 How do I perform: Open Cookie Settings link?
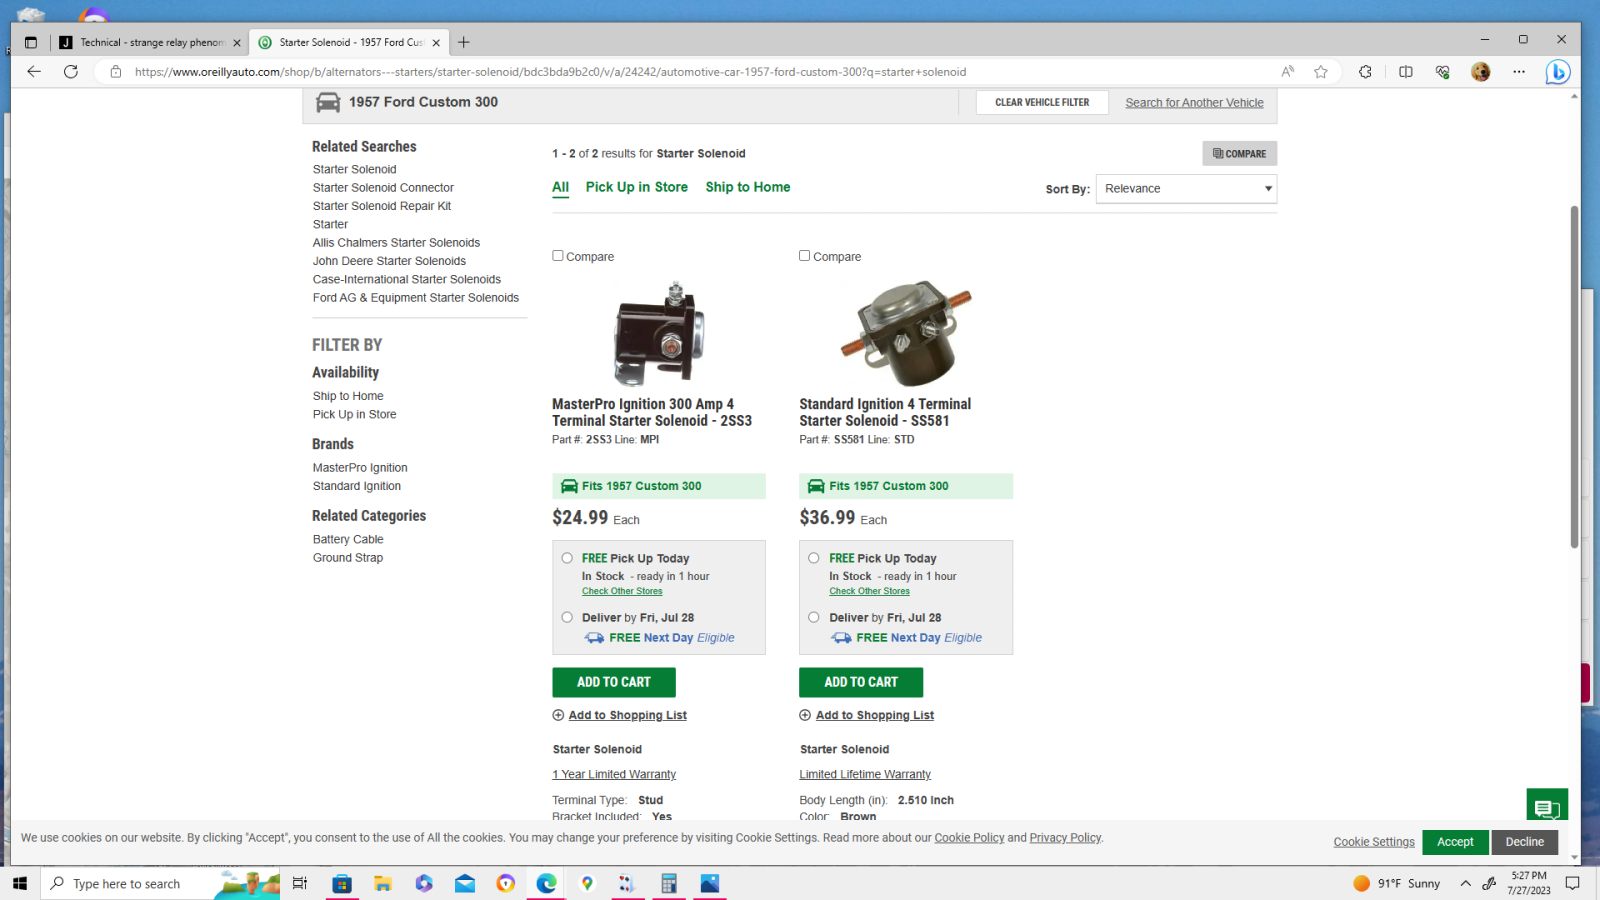click(1374, 842)
